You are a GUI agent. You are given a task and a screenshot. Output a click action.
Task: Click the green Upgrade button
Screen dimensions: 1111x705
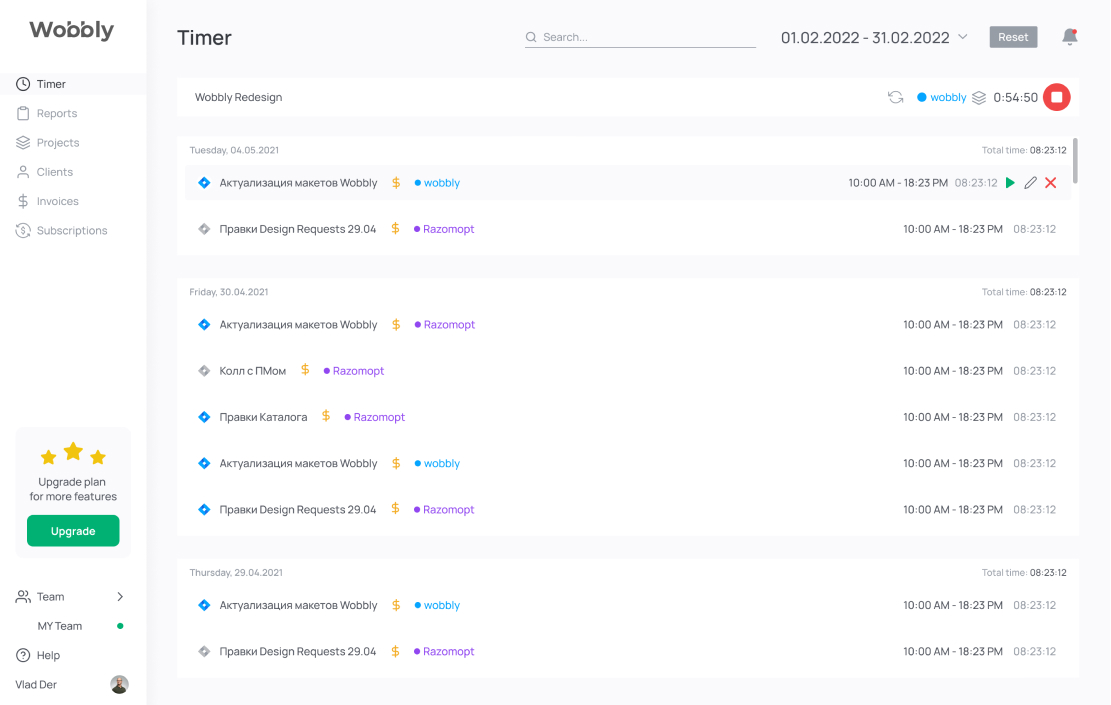point(73,531)
